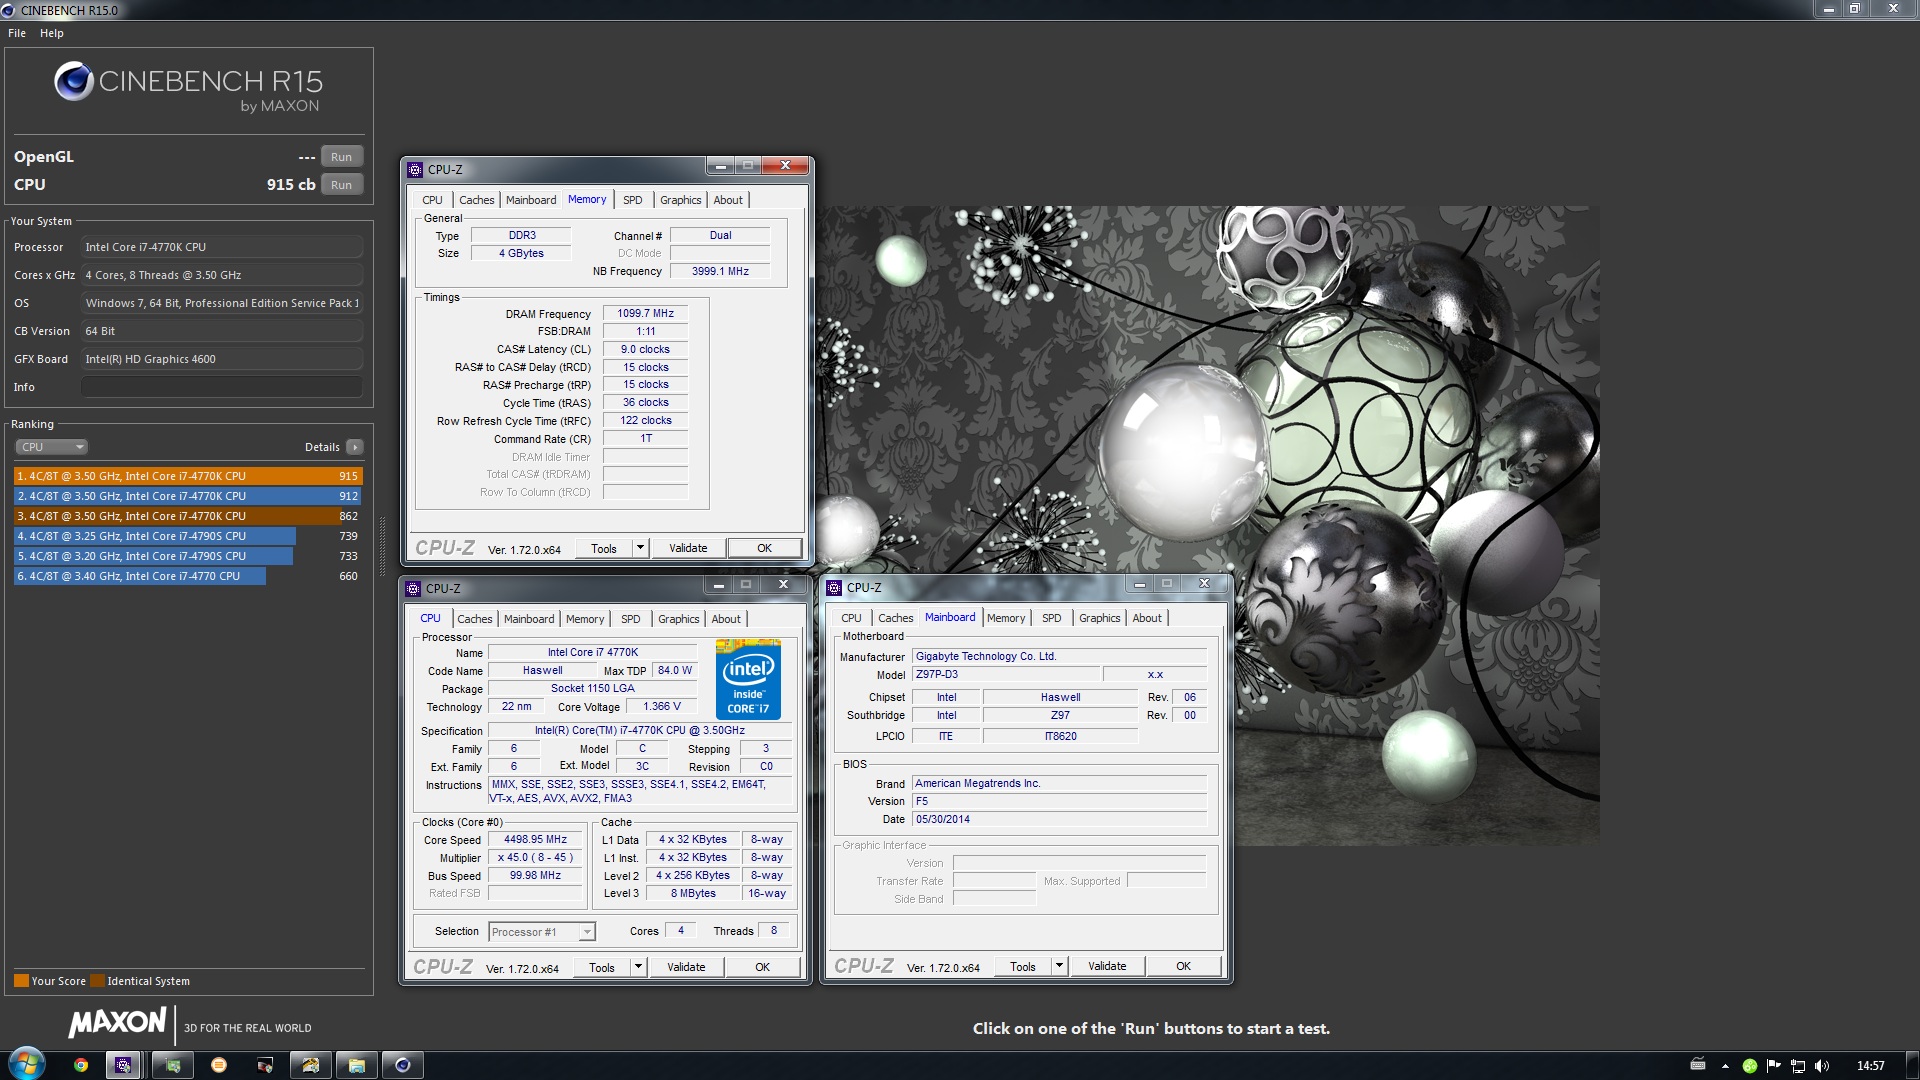The image size is (1920, 1080).
Task: Select CPU tab in the Mainboard CPU-Z window
Action: pos(852,618)
